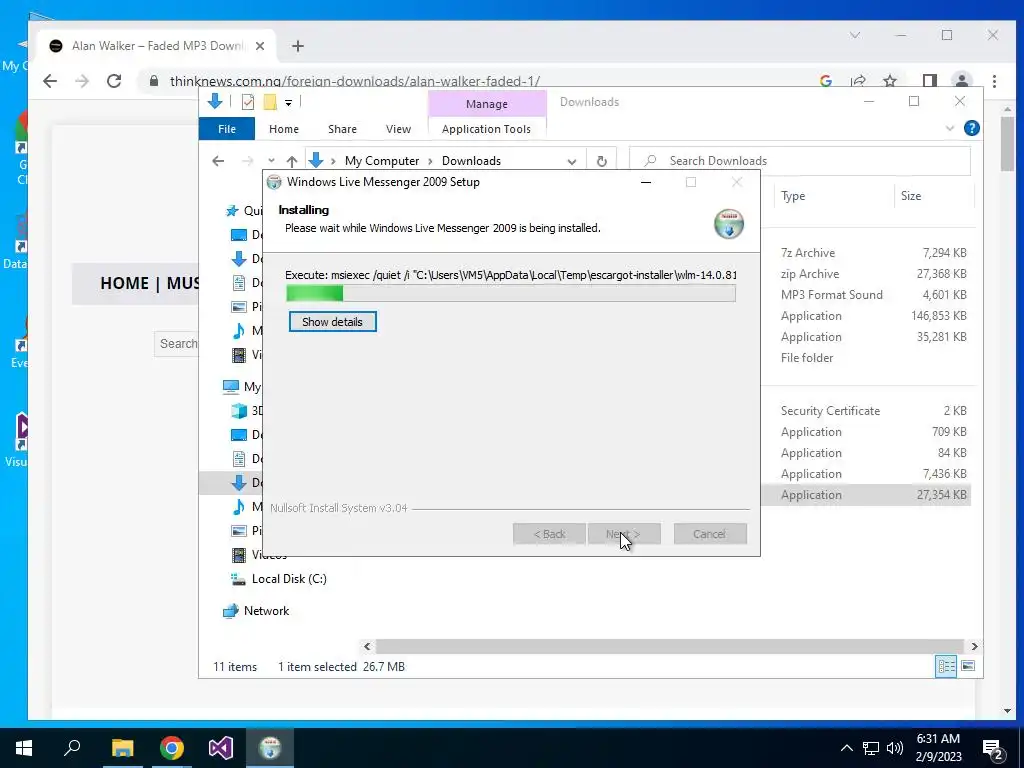
Task: Click Google icon in address bar
Action: click(x=825, y=81)
